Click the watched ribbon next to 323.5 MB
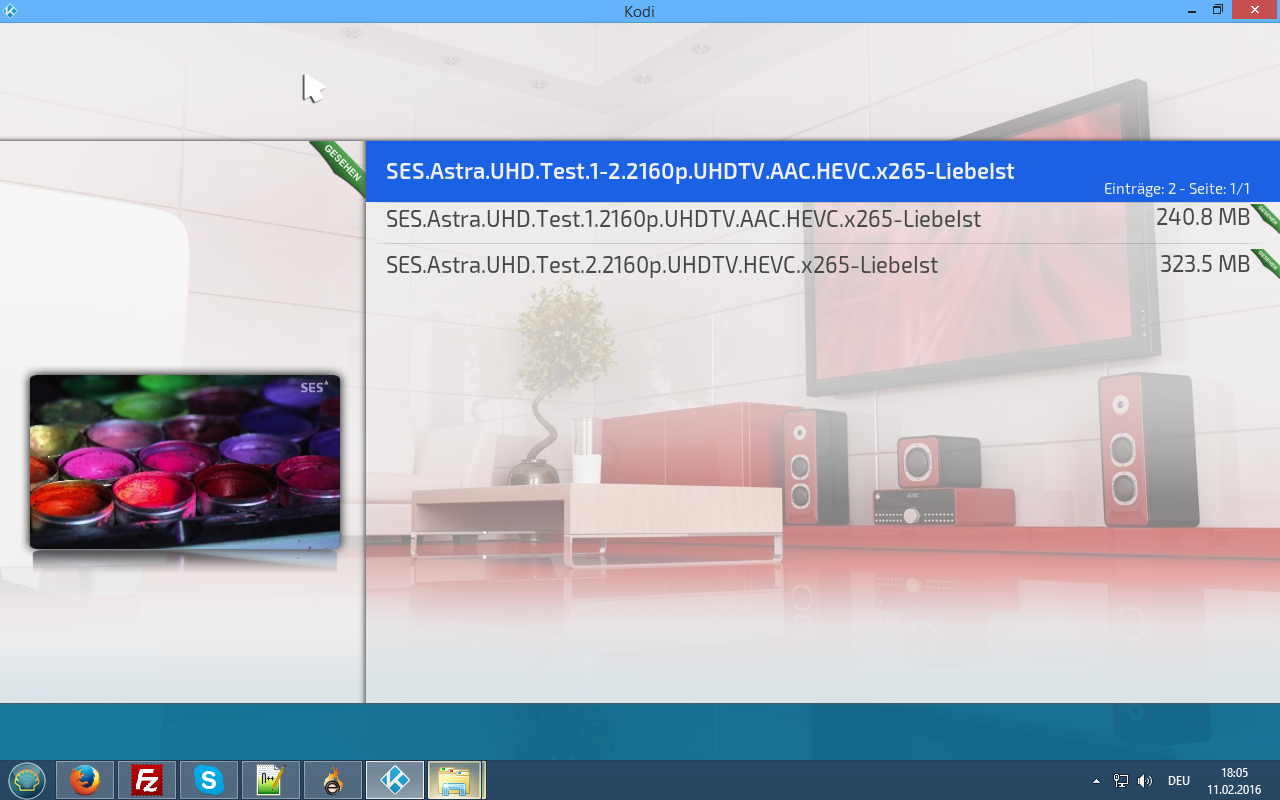The height and width of the screenshot is (800, 1280). click(x=1266, y=264)
